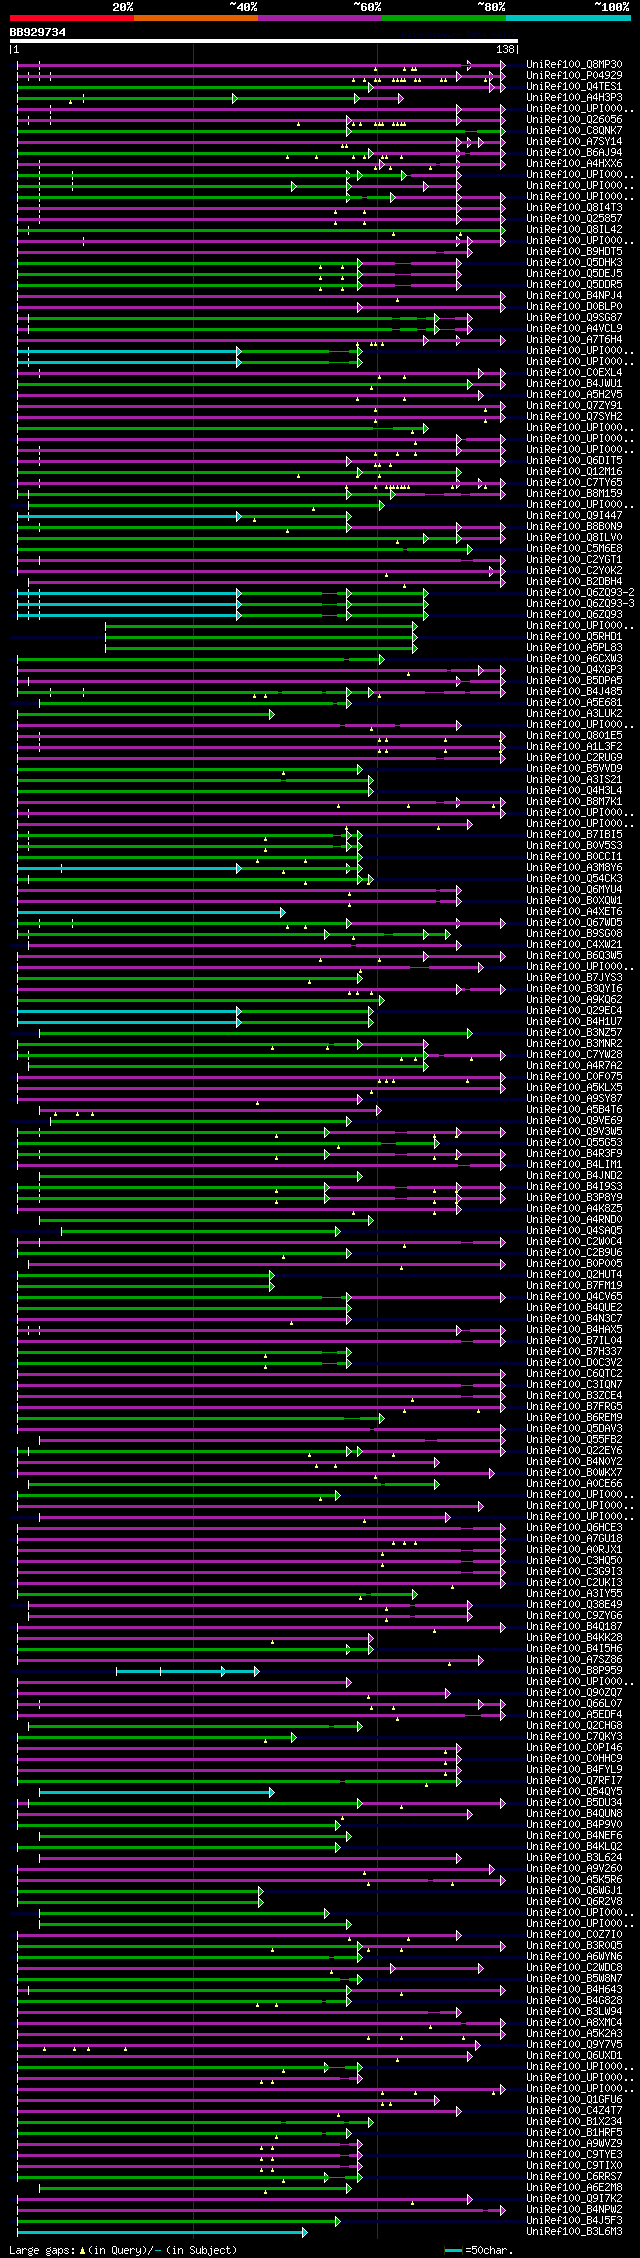This screenshot has width=640, height=2258.
Task: Select hit label UniRef100_B4J485
Action: pos(574,691)
